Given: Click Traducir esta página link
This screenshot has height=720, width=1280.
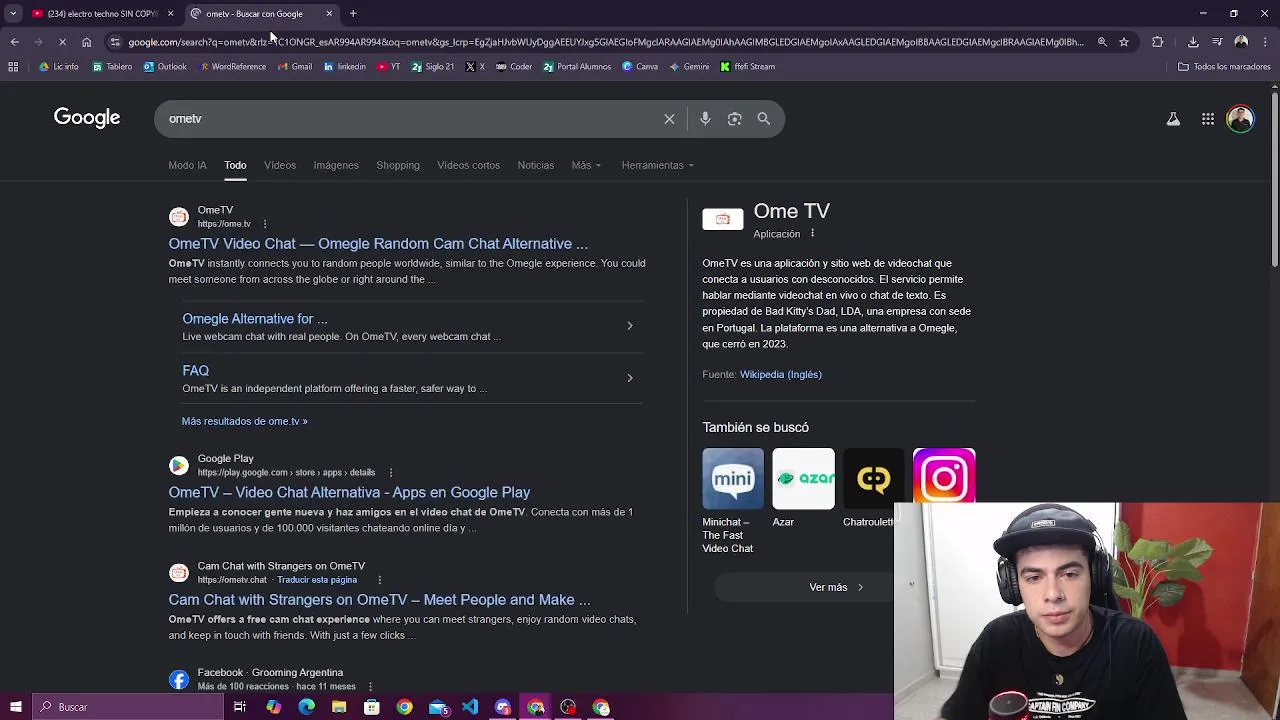Looking at the screenshot, I should click(x=317, y=580).
